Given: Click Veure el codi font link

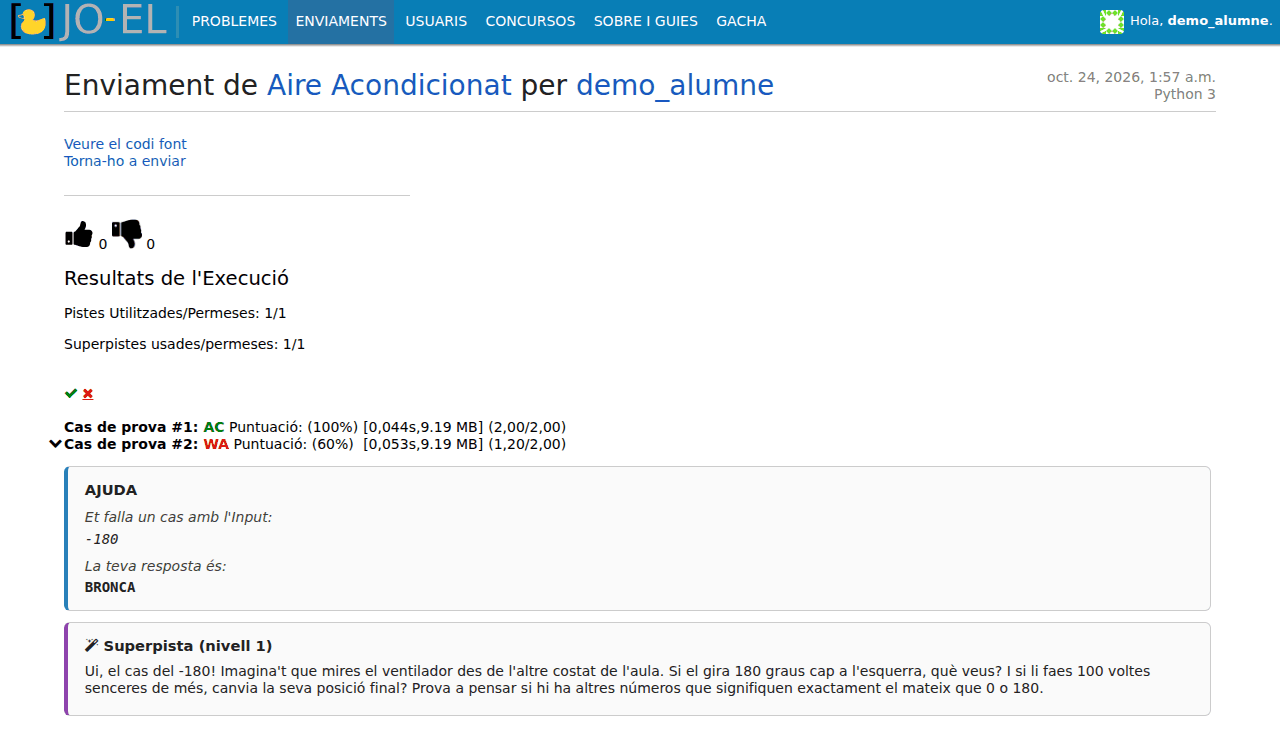Looking at the screenshot, I should pyautogui.click(x=125, y=144).
